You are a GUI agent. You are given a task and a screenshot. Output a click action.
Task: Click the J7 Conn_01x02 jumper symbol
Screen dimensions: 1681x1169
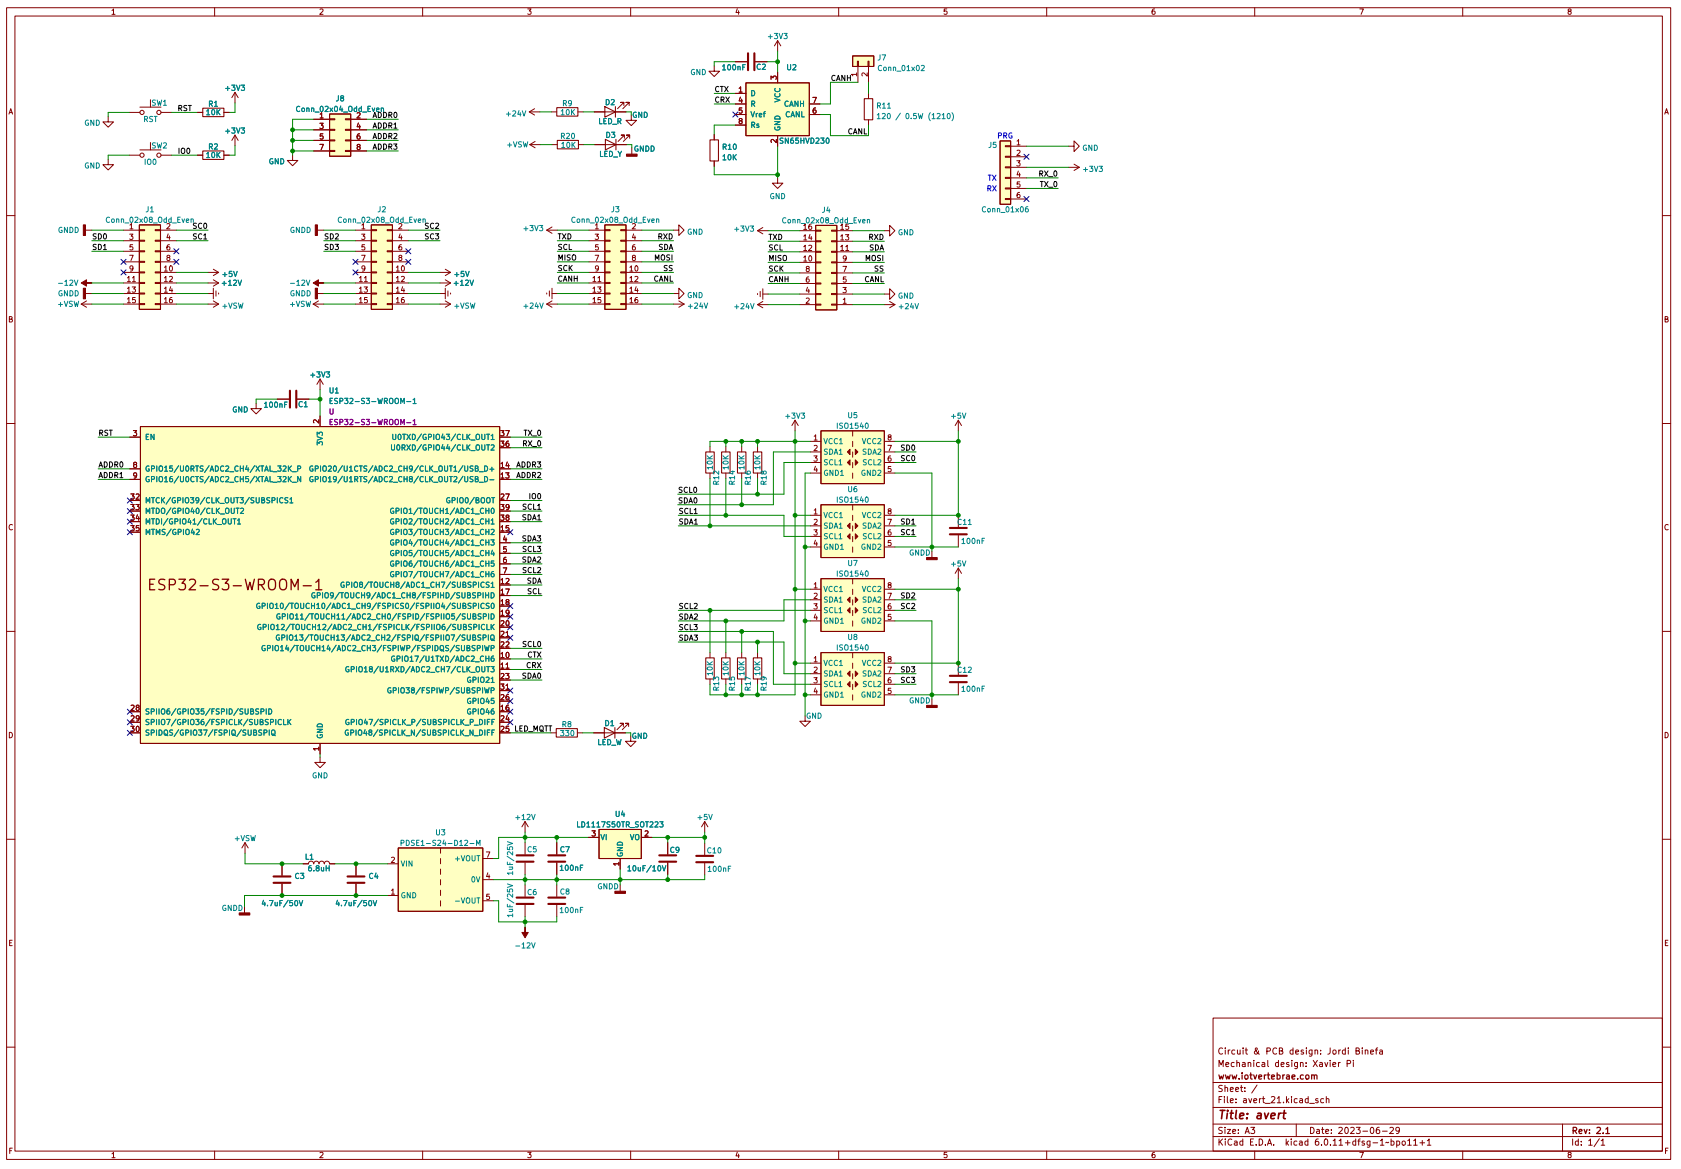862,62
